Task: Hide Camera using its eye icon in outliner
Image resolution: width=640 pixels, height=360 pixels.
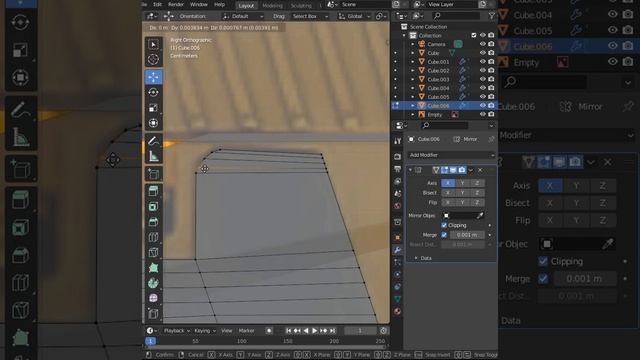Action: [x=482, y=44]
